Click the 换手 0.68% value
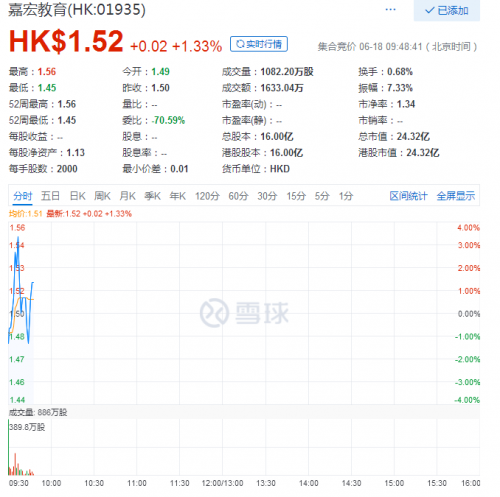500x497 pixels. (400, 72)
